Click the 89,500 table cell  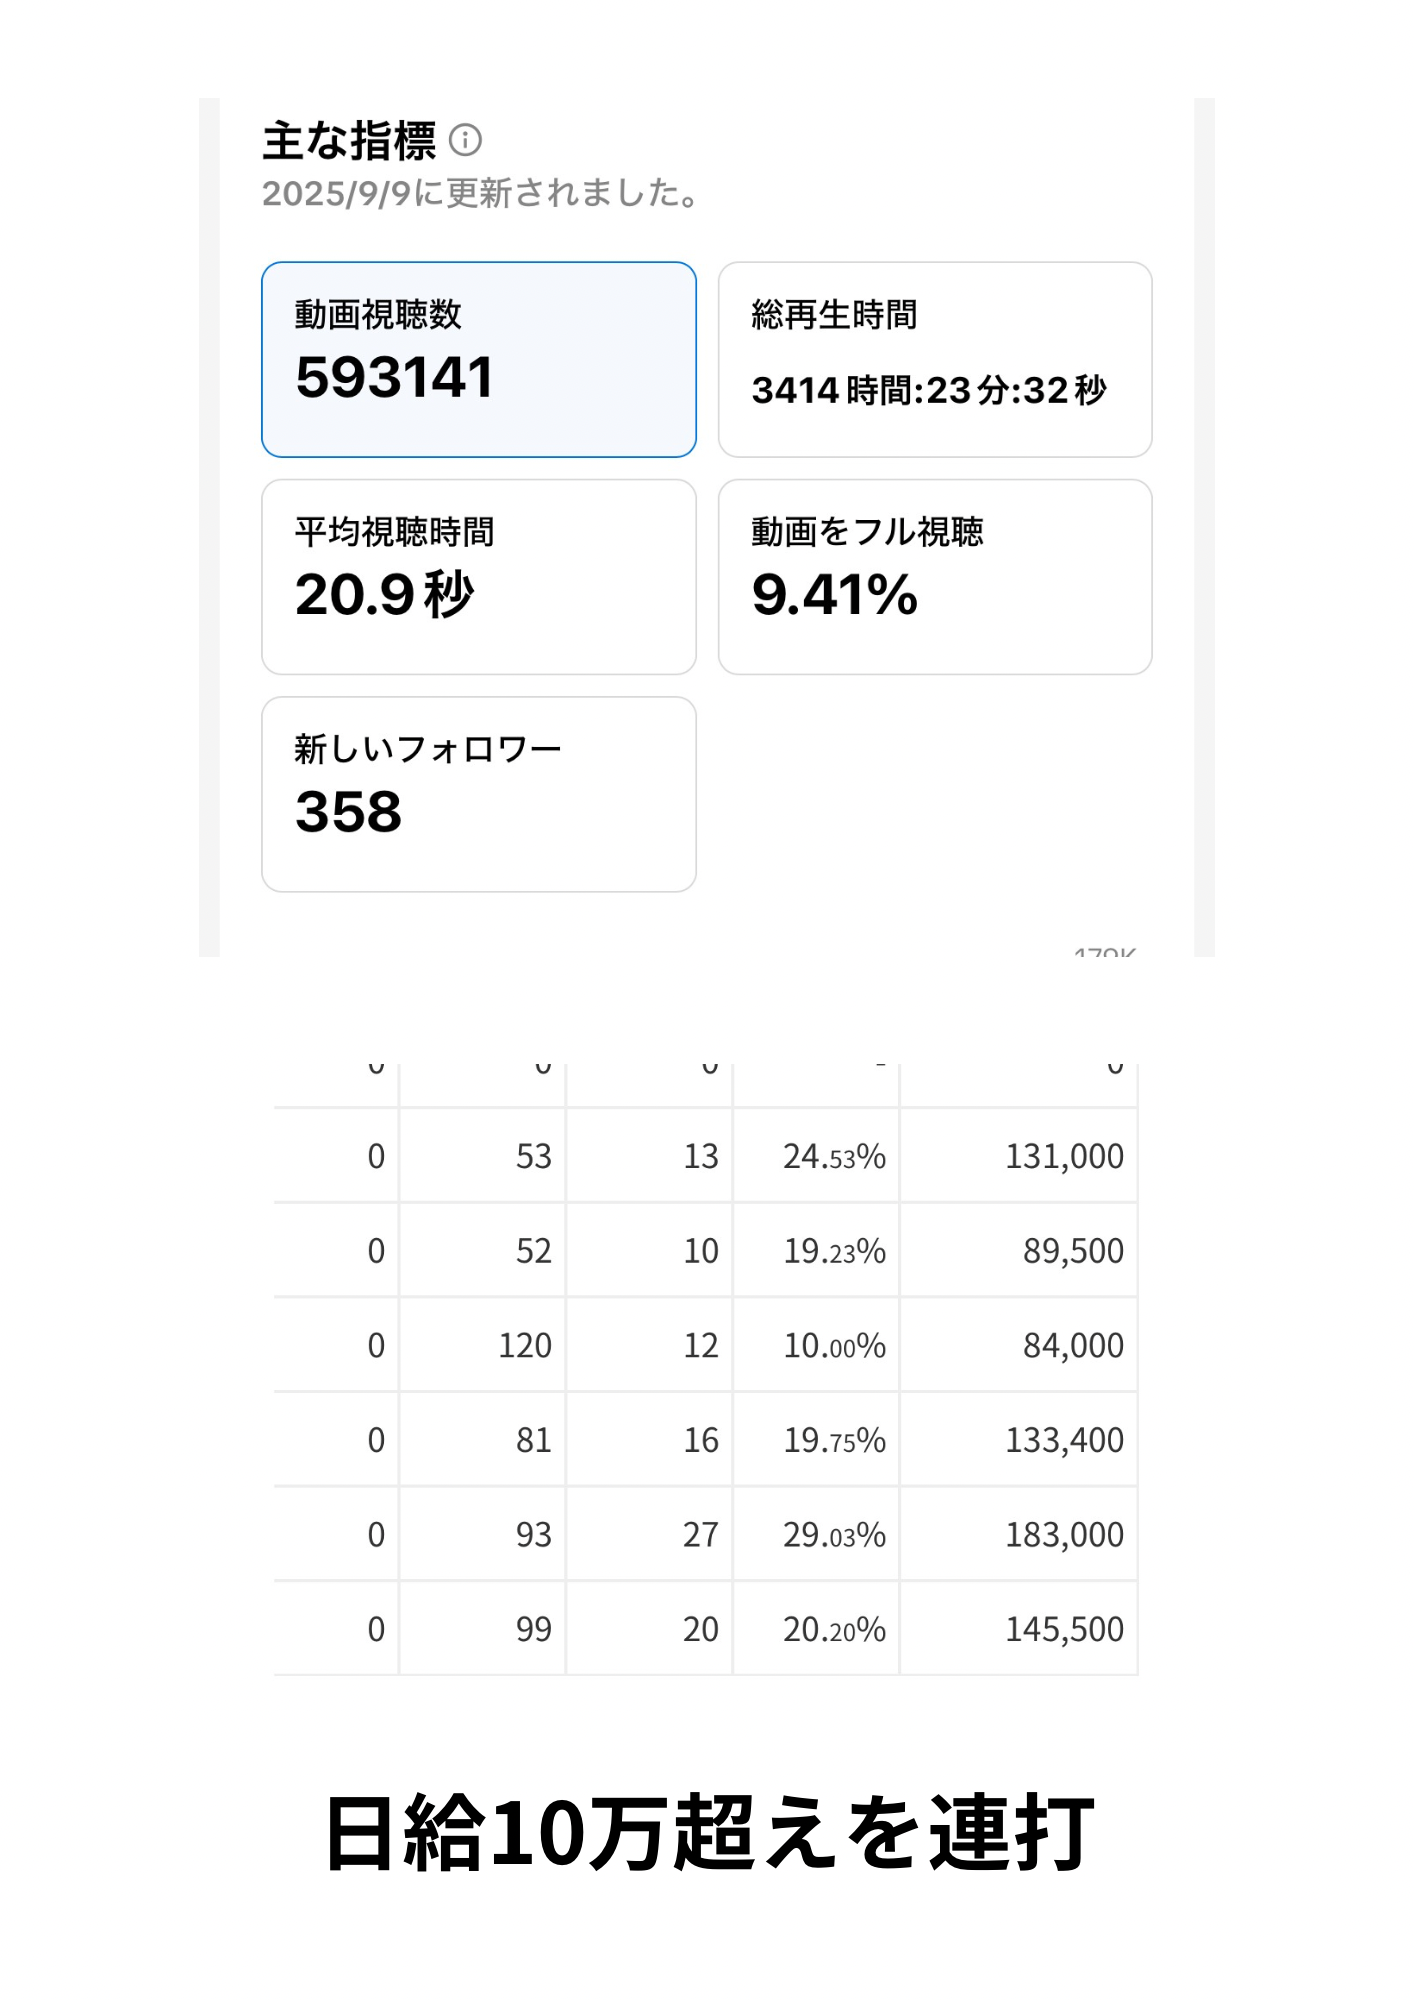click(x=1072, y=1251)
